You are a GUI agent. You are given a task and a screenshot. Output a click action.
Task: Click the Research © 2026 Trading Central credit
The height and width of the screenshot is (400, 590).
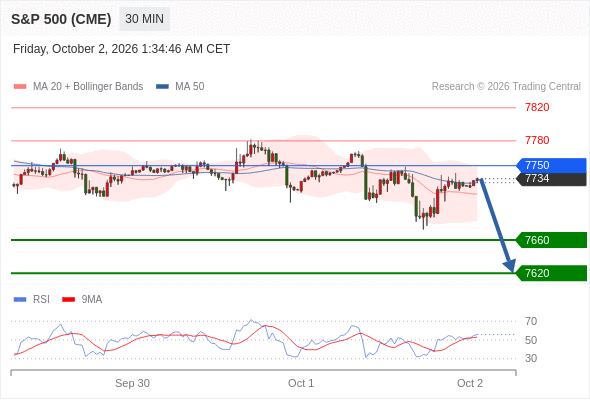[506, 87]
